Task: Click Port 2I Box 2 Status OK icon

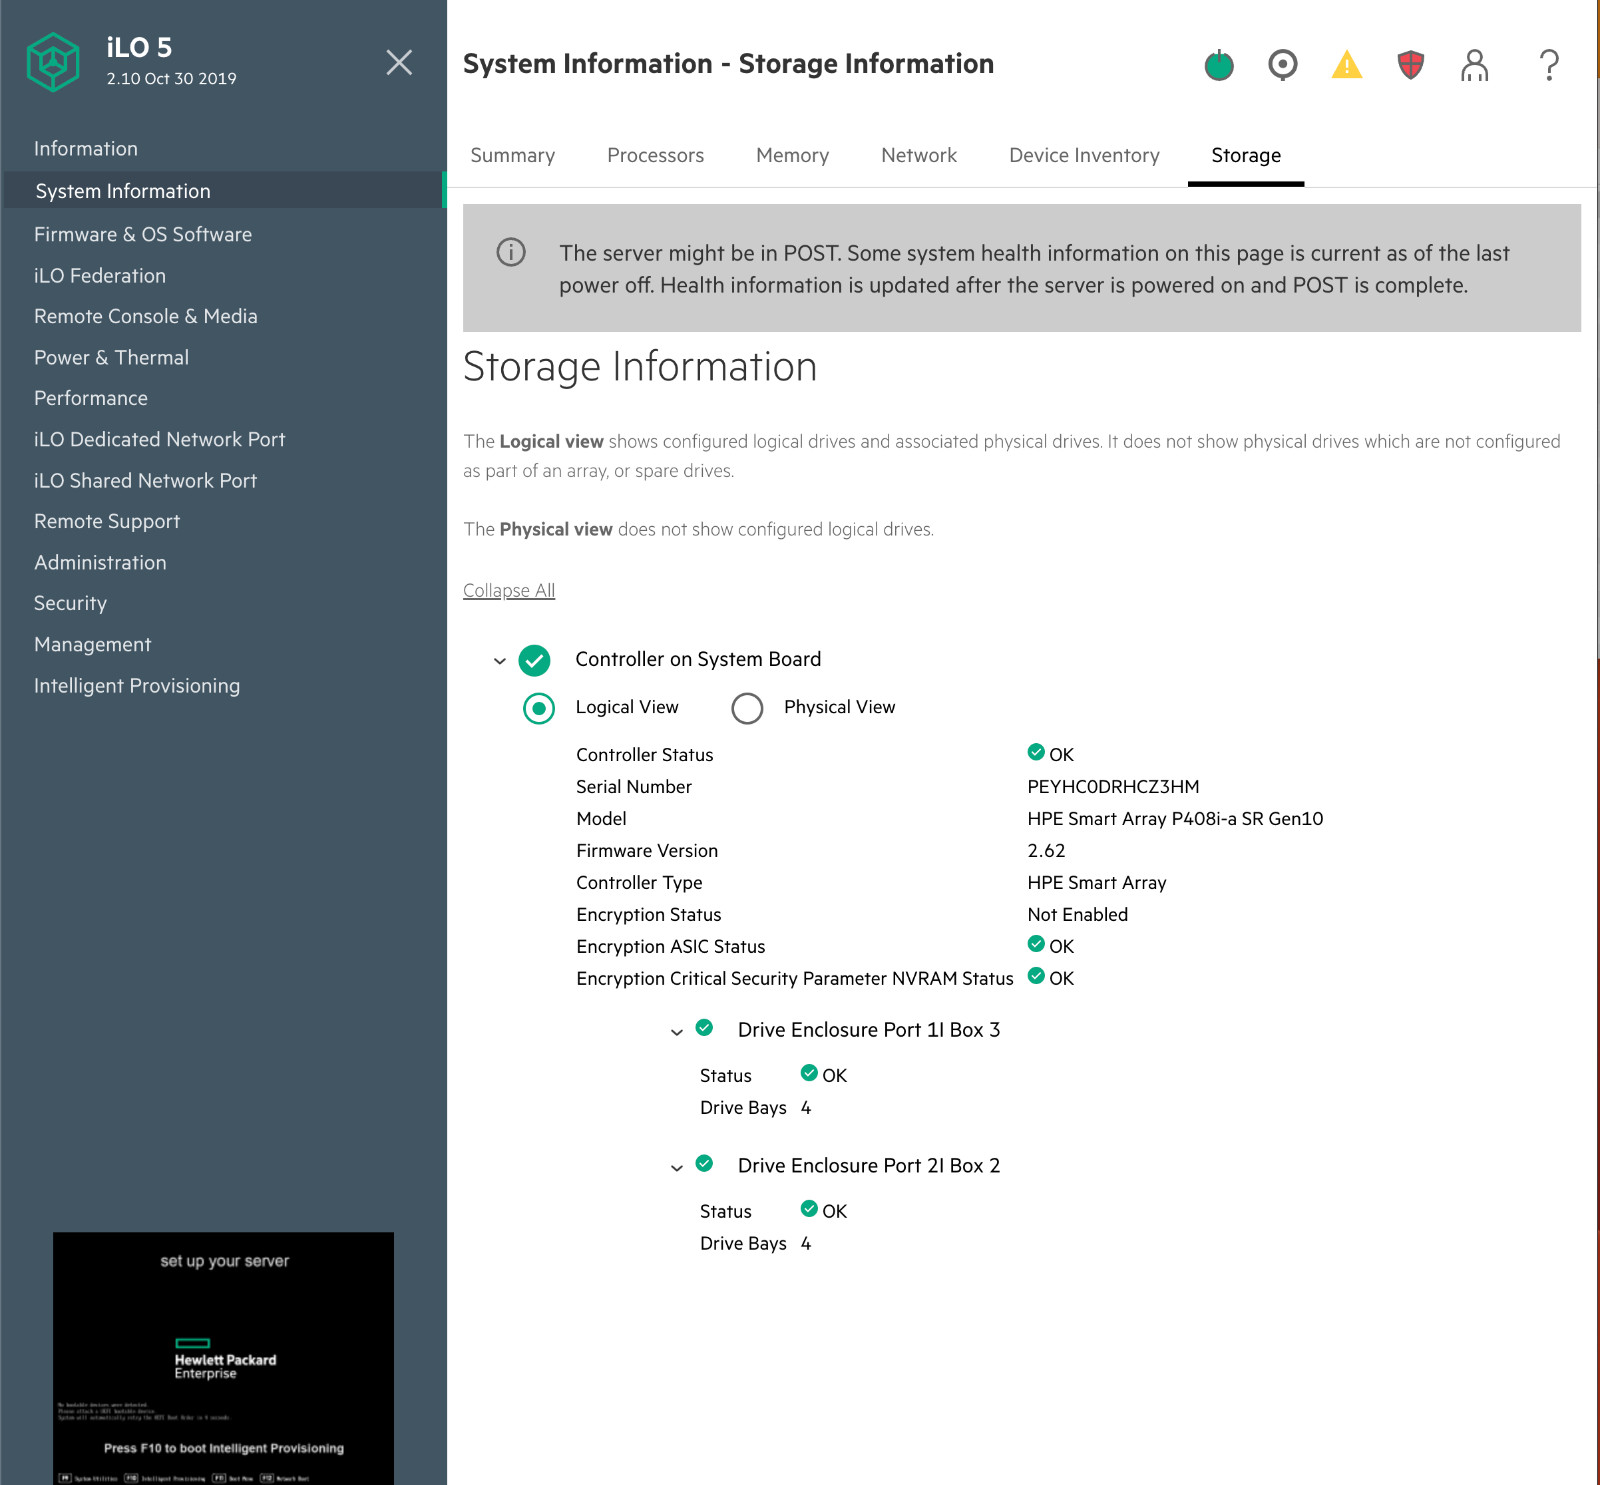Action: [810, 1209]
